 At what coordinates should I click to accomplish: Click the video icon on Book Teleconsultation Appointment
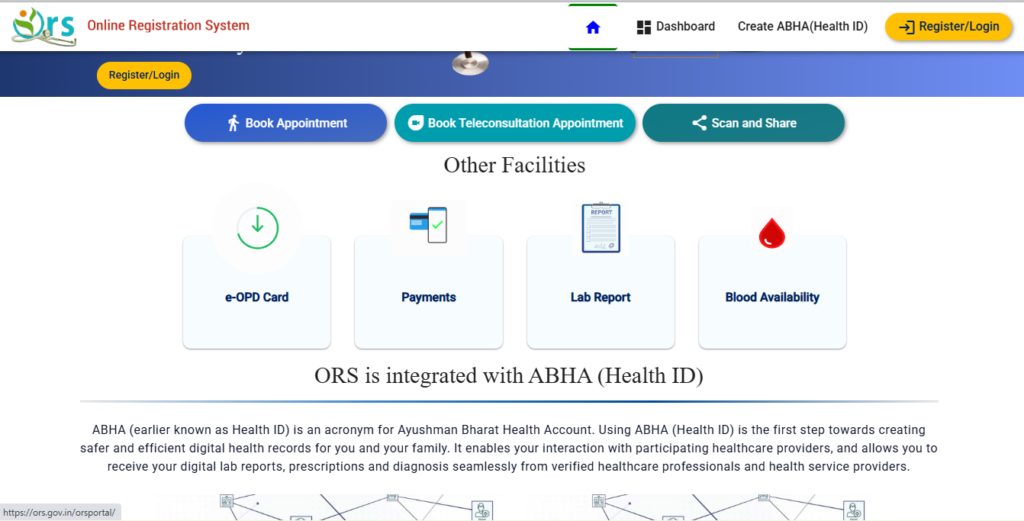pos(416,123)
